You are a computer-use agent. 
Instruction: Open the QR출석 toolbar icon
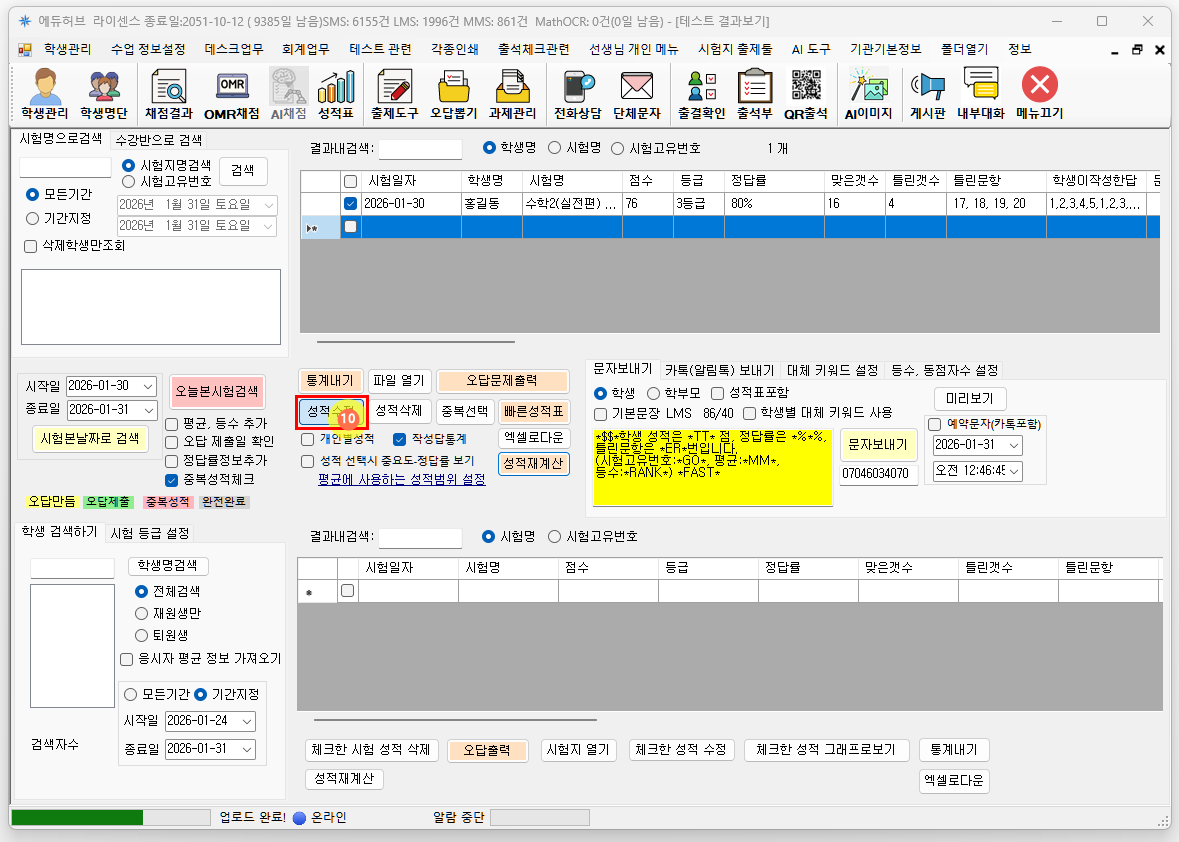(x=805, y=94)
